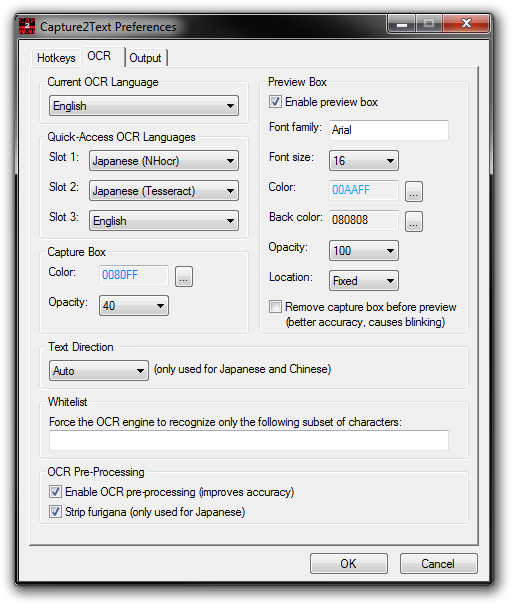Screen dimensions: 514x608
Task: Disable Enable OCR pre-processing checkbox
Action: pos(55,492)
